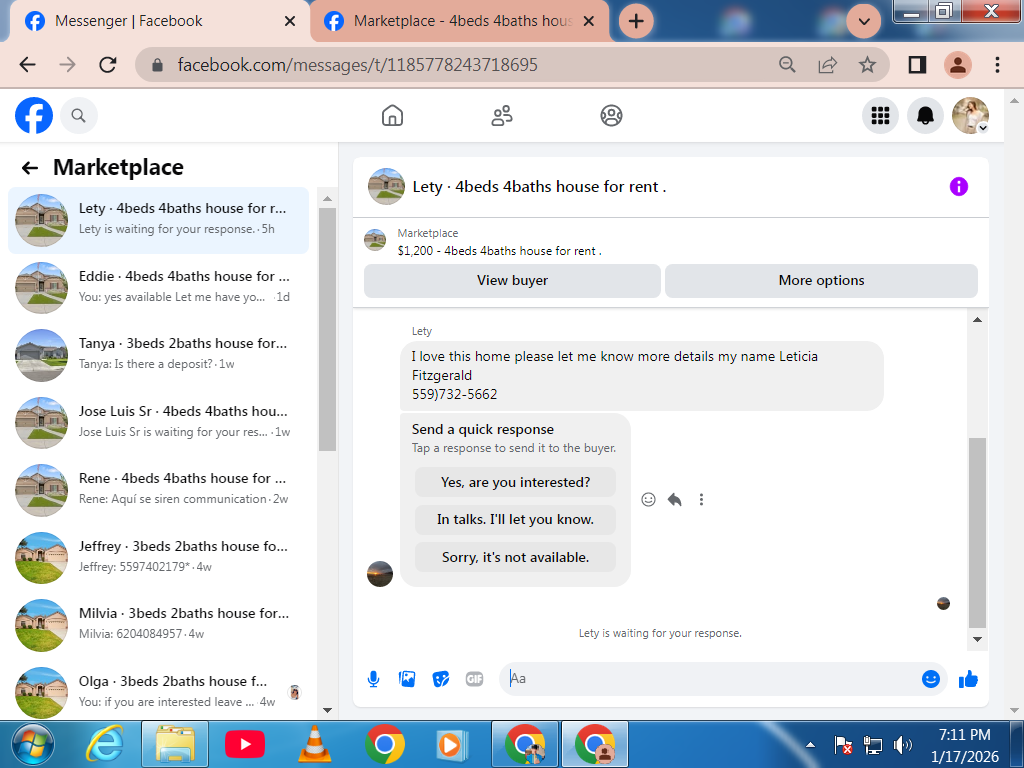Screen dimensions: 1024x768
Task: Open the Notifications bell icon
Action: click(x=925, y=116)
